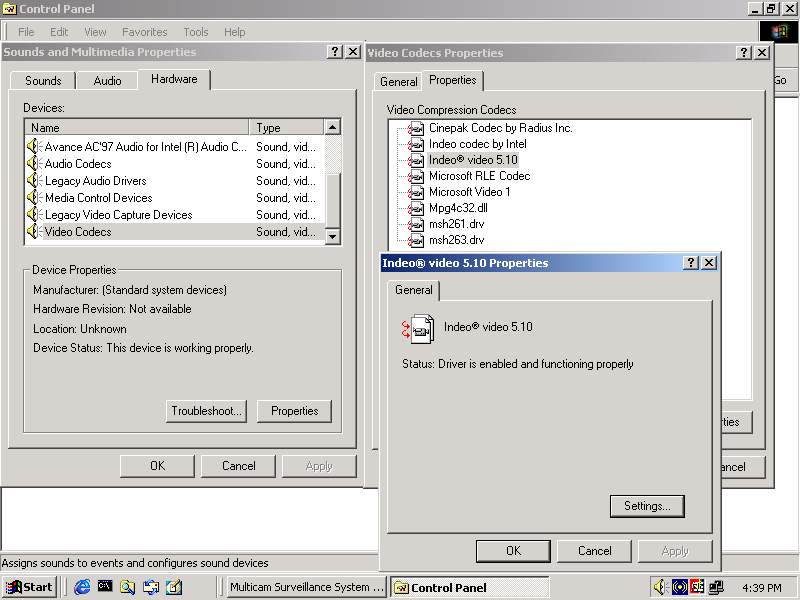This screenshot has width=800, height=600.
Task: Click the codec icon for Indeo codec by Intel
Action: [416, 144]
